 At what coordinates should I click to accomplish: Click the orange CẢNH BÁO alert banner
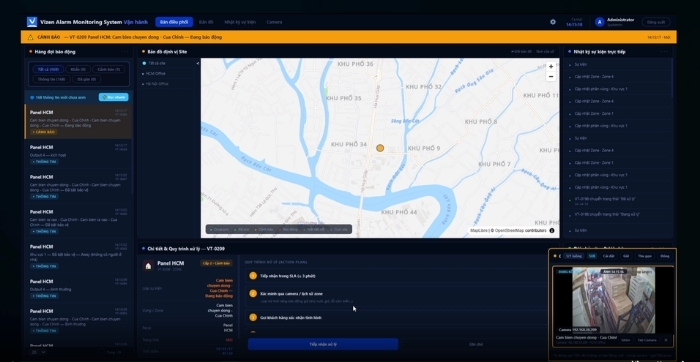(x=348, y=37)
